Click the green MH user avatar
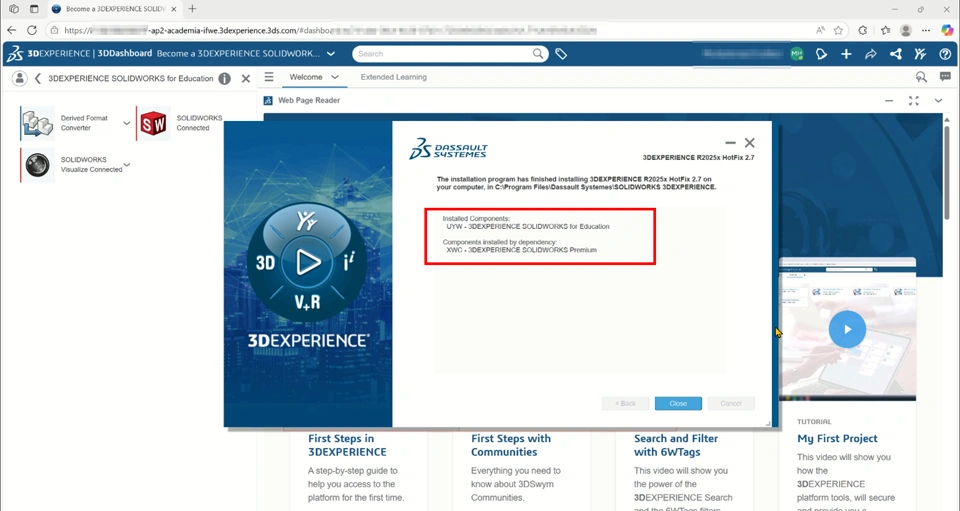The width and height of the screenshot is (960, 511). pyautogui.click(x=797, y=54)
